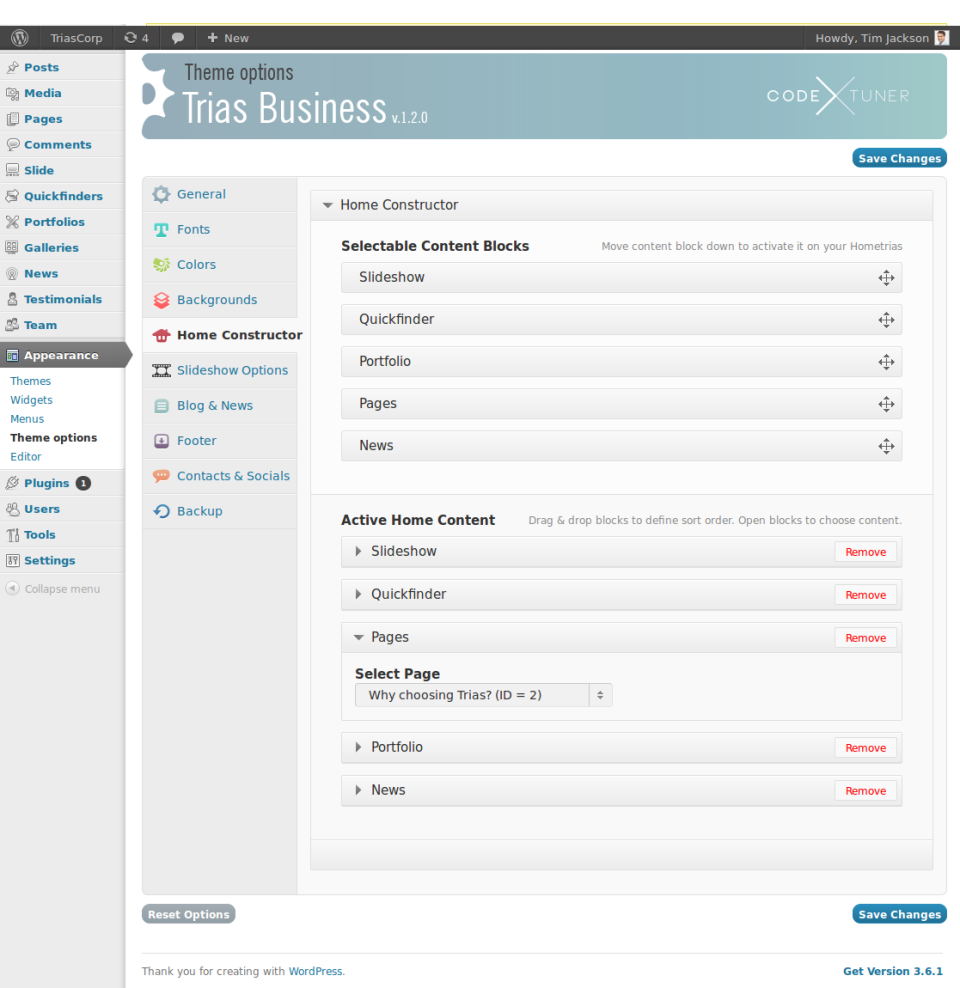Open the Select Page dropdown

pos(483,695)
